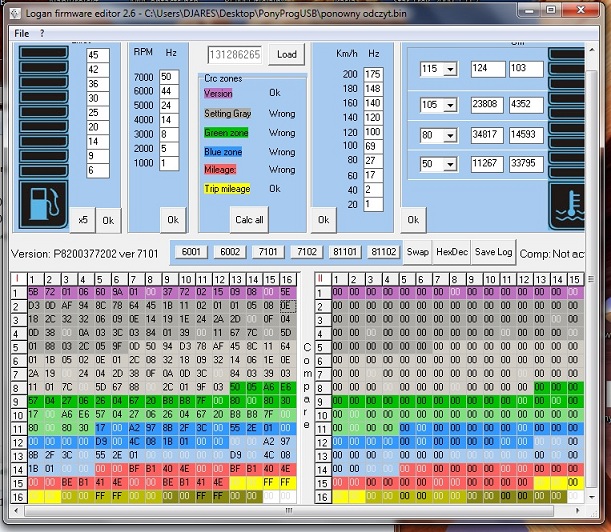Screen dimensions: 611x532
Task: Open the 105 temperature dropdown
Action: tap(450, 105)
